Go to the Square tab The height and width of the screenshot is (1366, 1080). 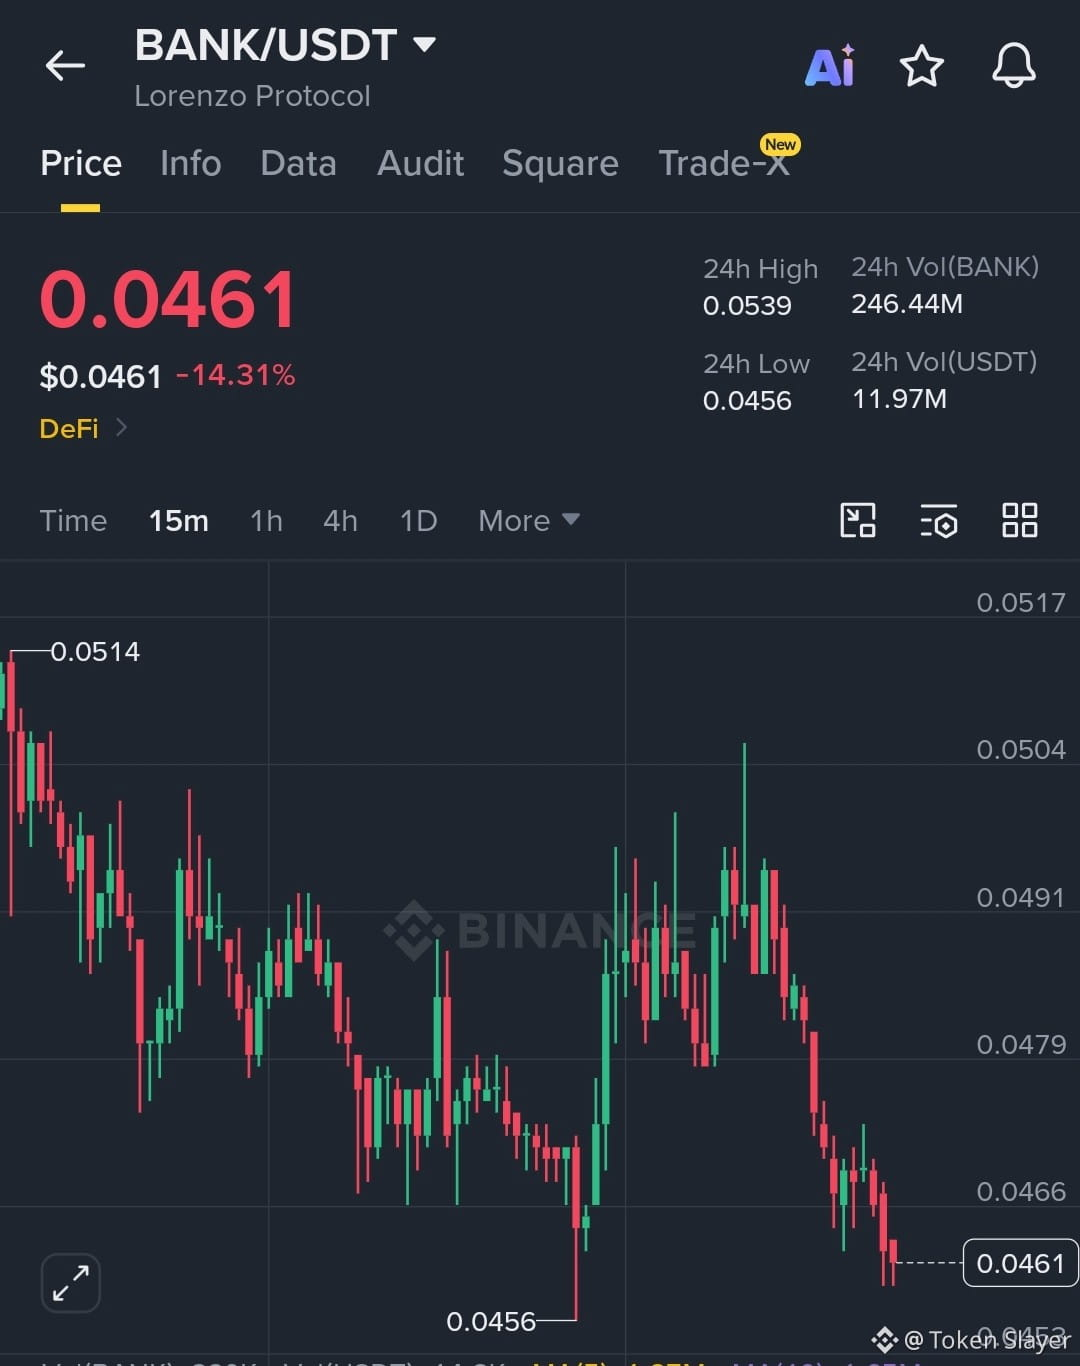point(560,163)
